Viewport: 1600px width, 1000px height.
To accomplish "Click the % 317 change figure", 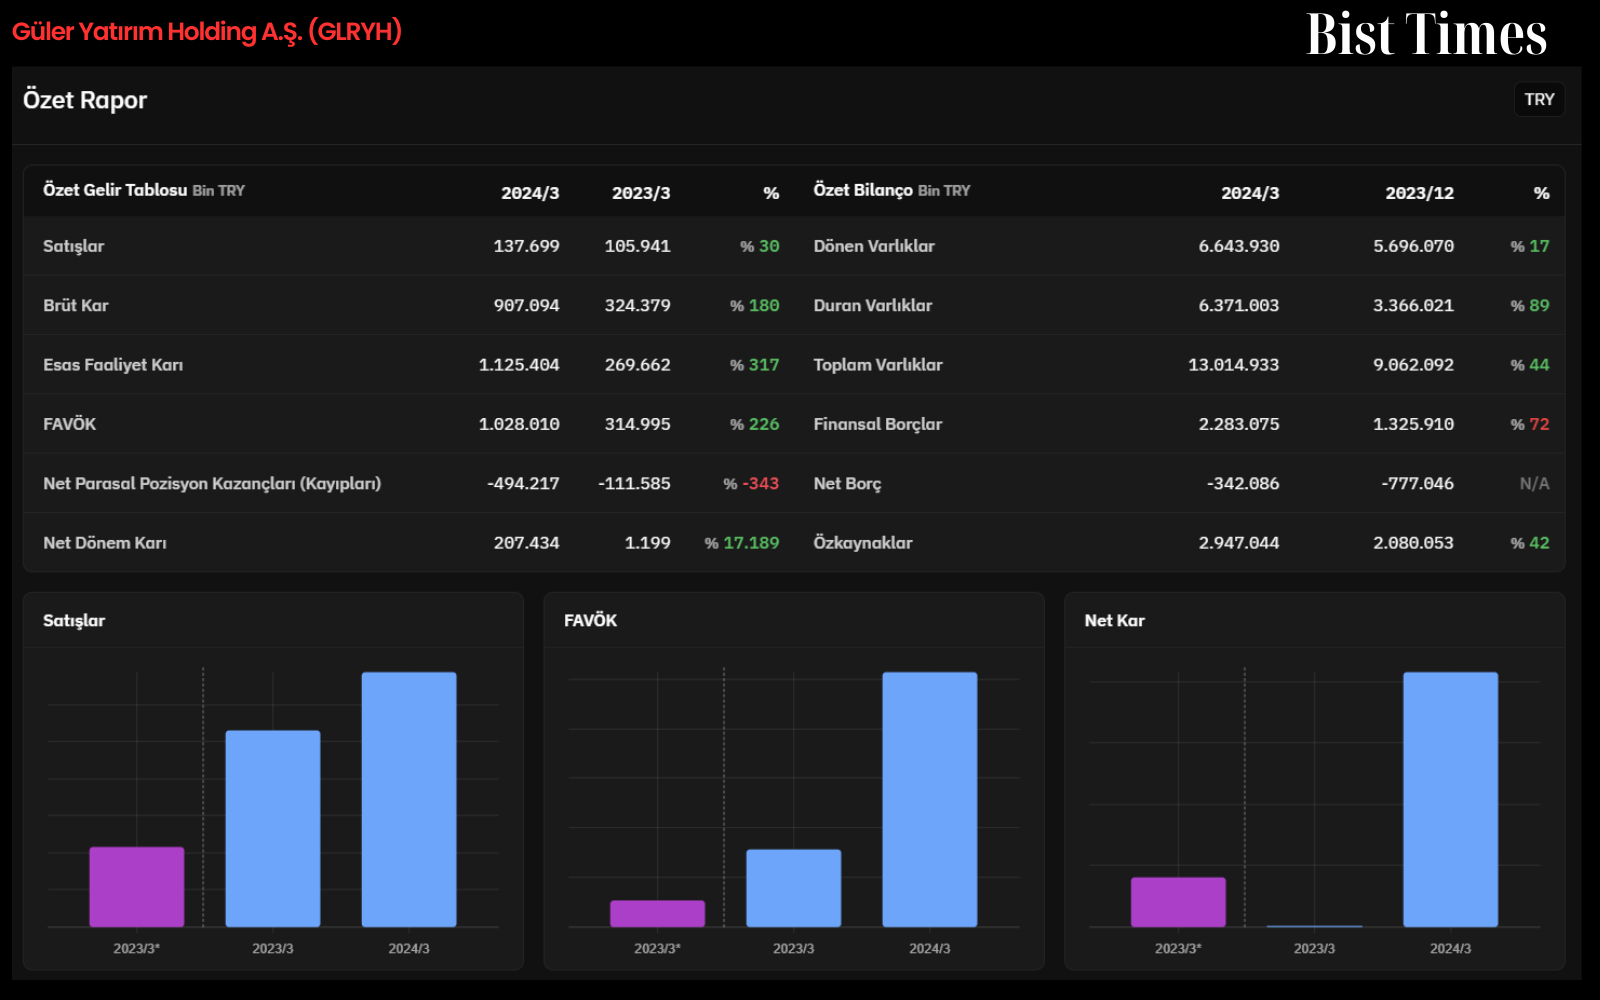I will click(x=754, y=365).
